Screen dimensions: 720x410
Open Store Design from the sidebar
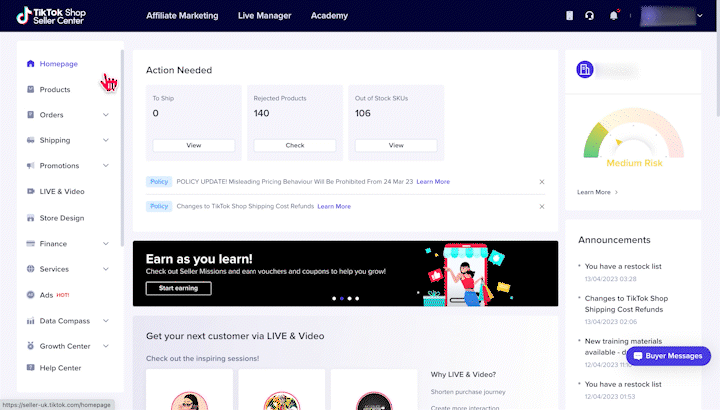[62, 218]
